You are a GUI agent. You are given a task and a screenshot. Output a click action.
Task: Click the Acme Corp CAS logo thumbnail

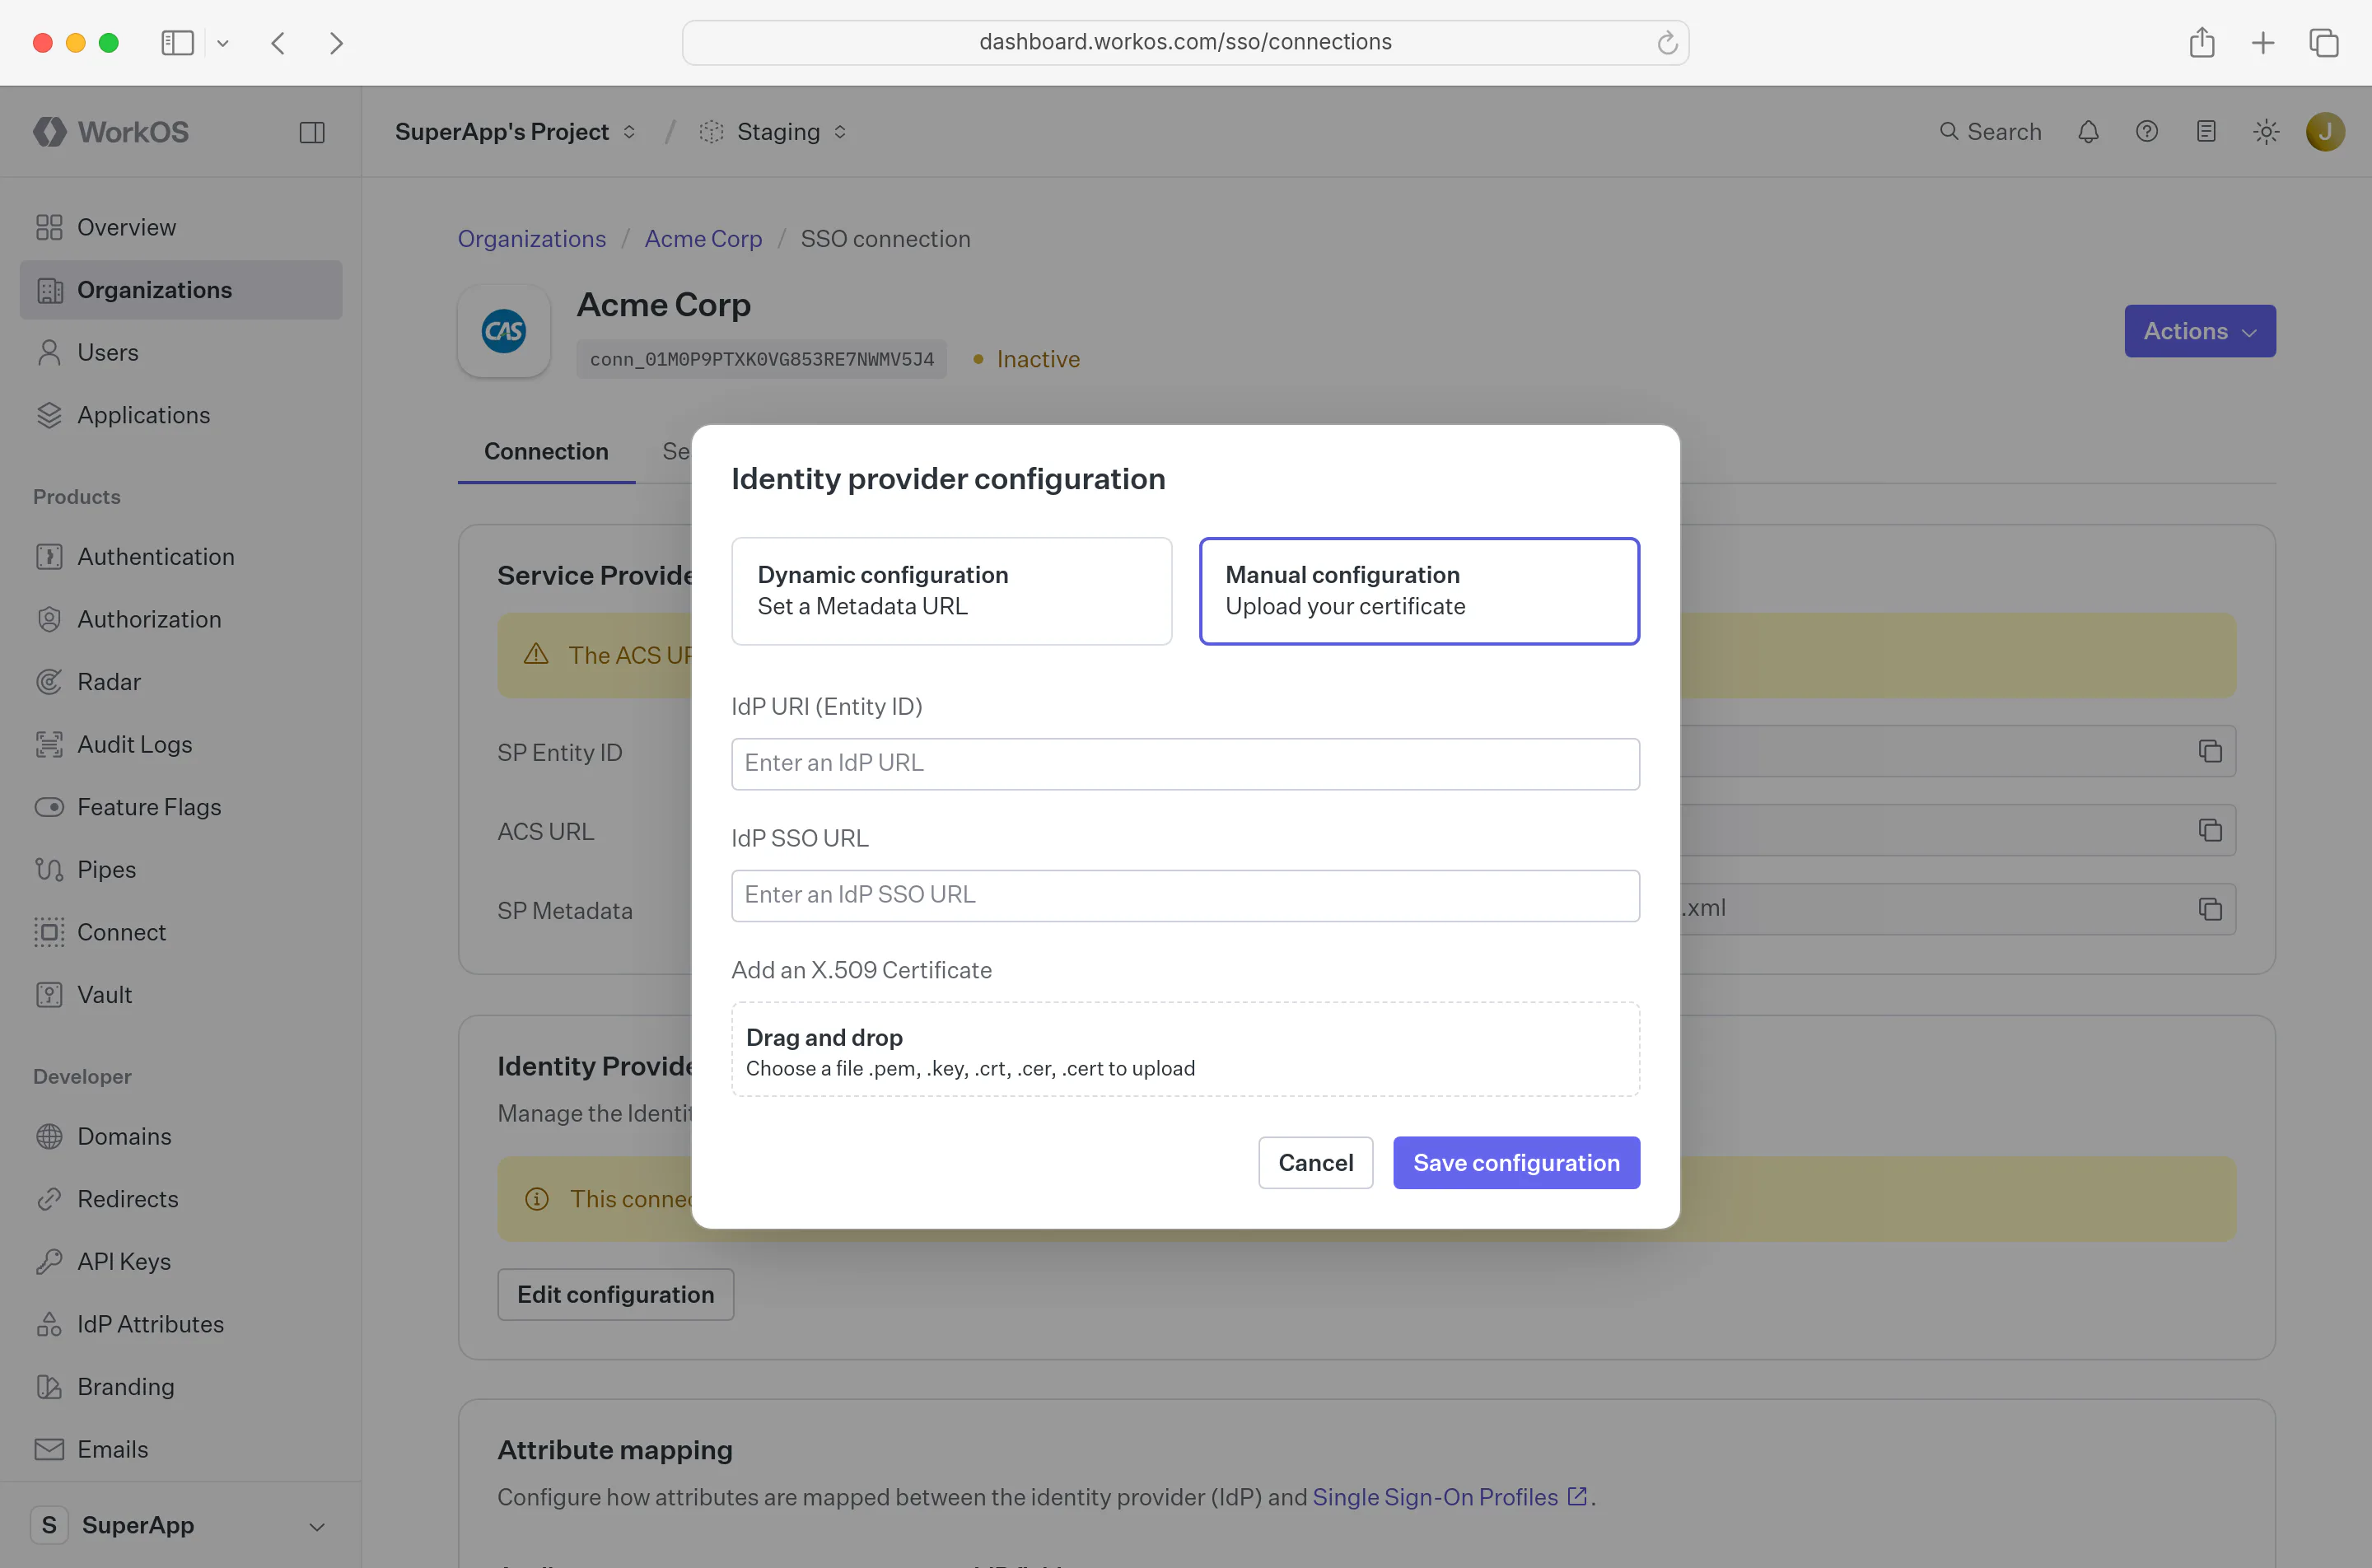(x=504, y=331)
